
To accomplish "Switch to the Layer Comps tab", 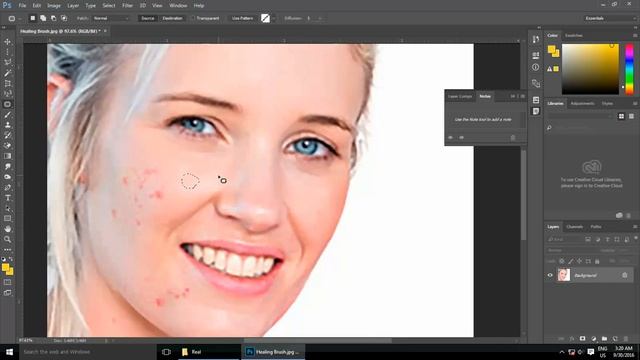I will coord(460,96).
